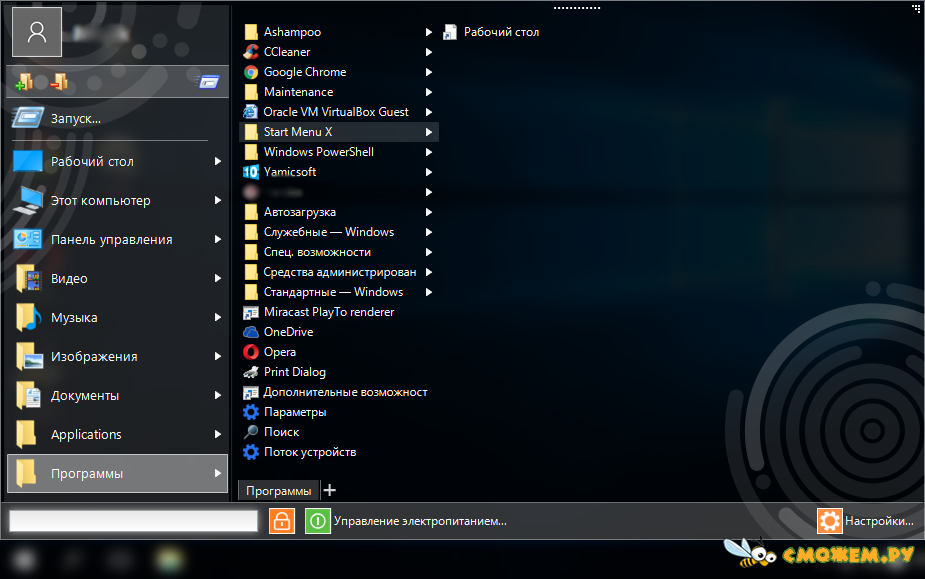Click the user avatar icon
925x579 pixels.
(x=37, y=32)
